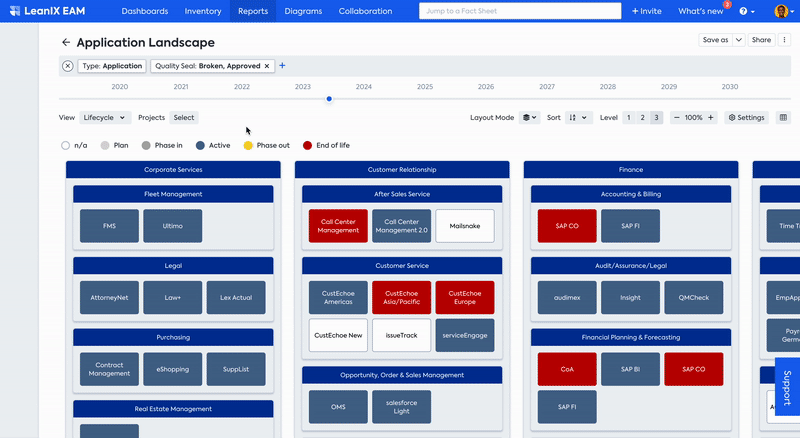800x438 pixels.
Task: Click the Audit/Assurance/Legal group header
Action: pyautogui.click(x=631, y=265)
